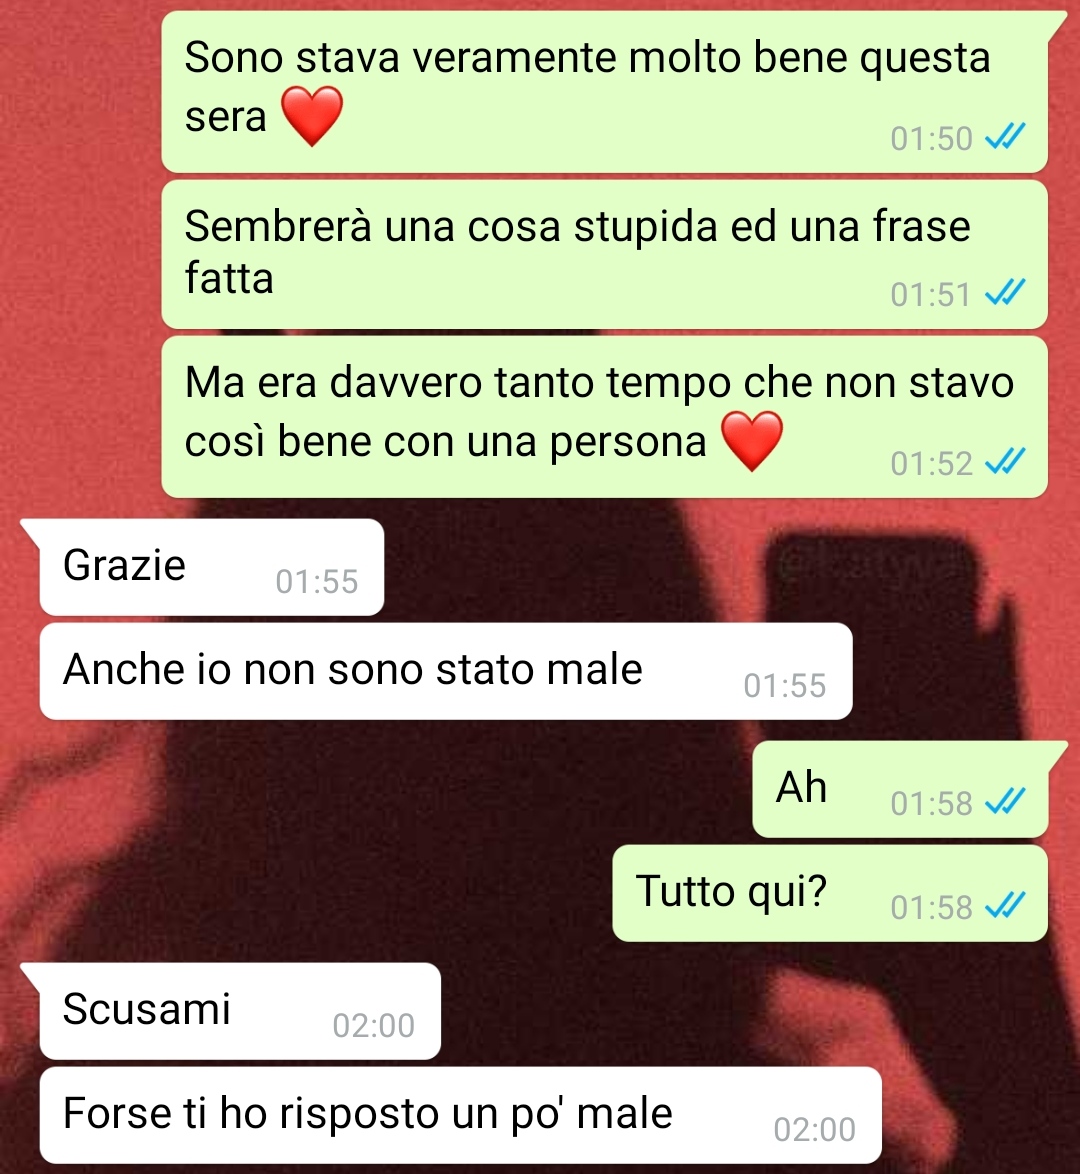Tap the red heart emoji after 'sera'

coord(312,116)
